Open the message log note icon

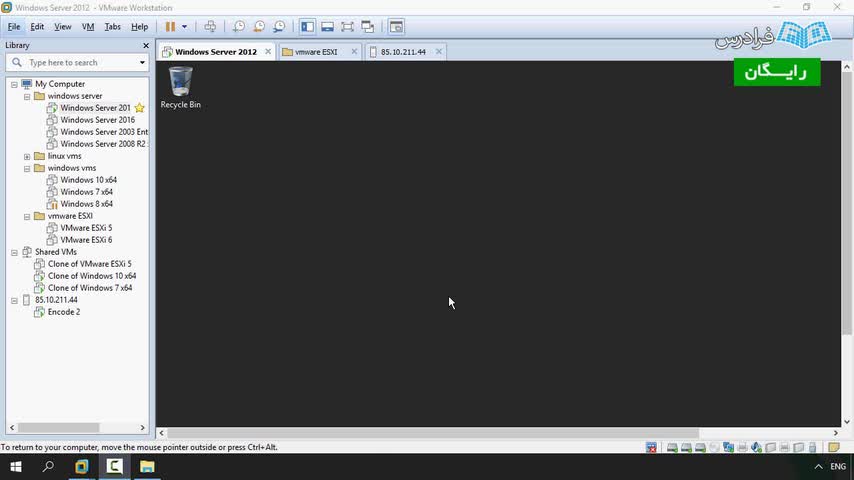click(x=833, y=447)
